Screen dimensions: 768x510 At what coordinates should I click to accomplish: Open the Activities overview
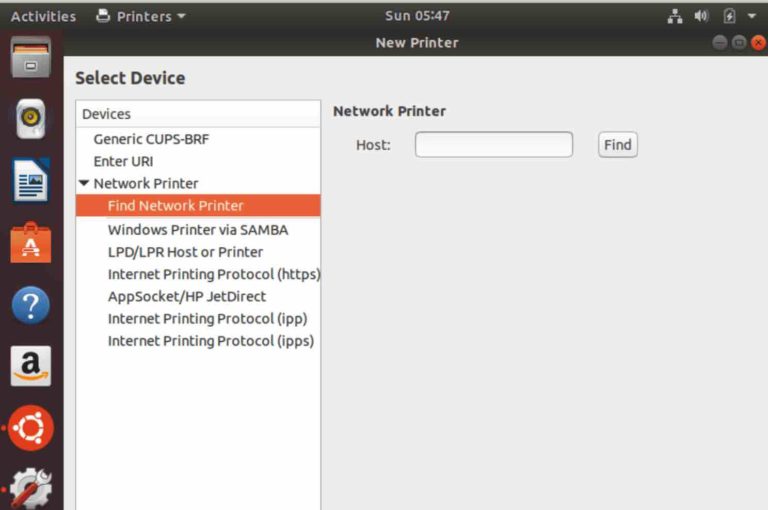pos(43,16)
